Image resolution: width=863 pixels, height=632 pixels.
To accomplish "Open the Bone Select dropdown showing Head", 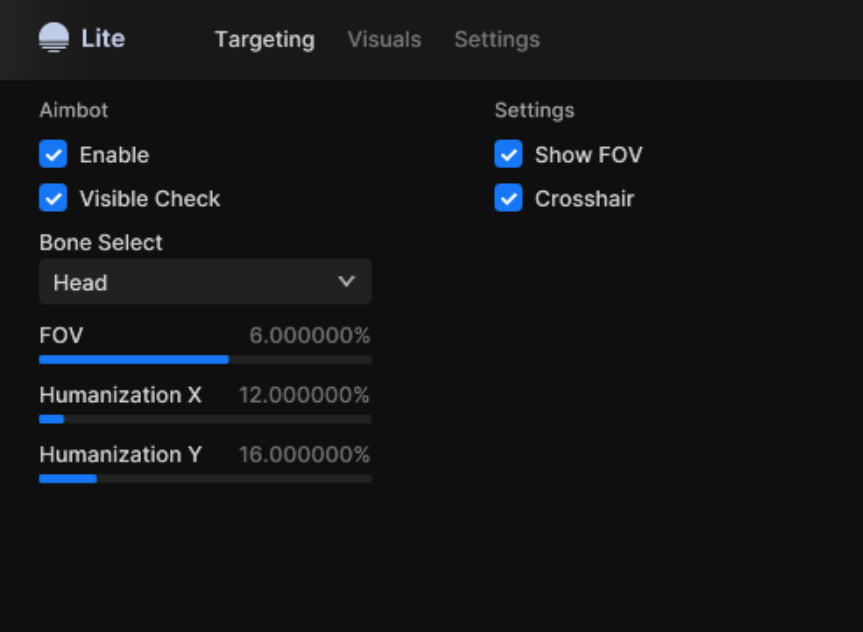I will click(x=205, y=282).
